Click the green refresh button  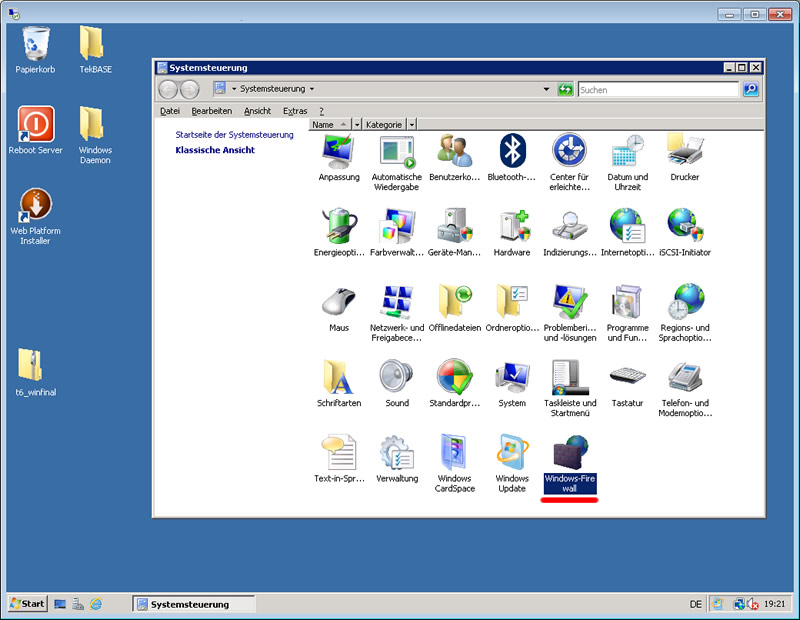click(565, 89)
